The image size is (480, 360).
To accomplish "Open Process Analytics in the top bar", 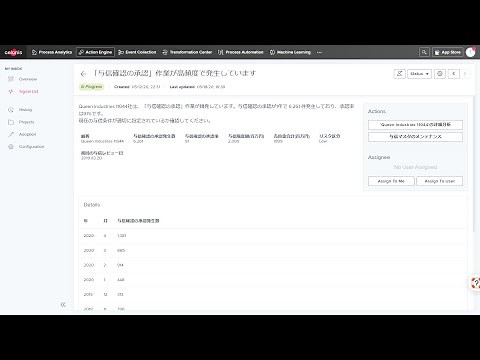I will click(52, 52).
